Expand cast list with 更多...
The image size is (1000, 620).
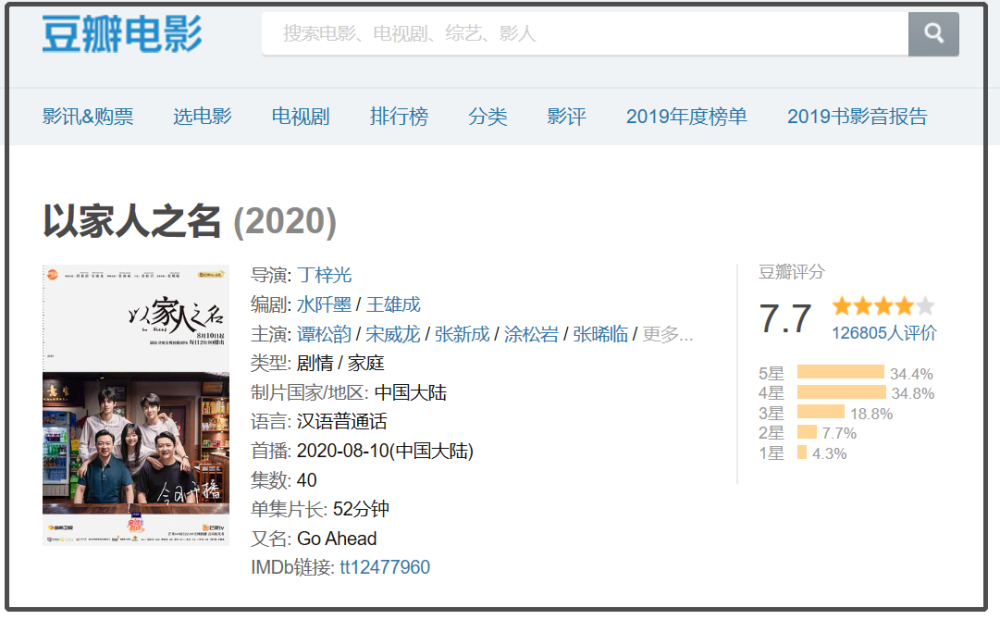pyautogui.click(x=667, y=334)
